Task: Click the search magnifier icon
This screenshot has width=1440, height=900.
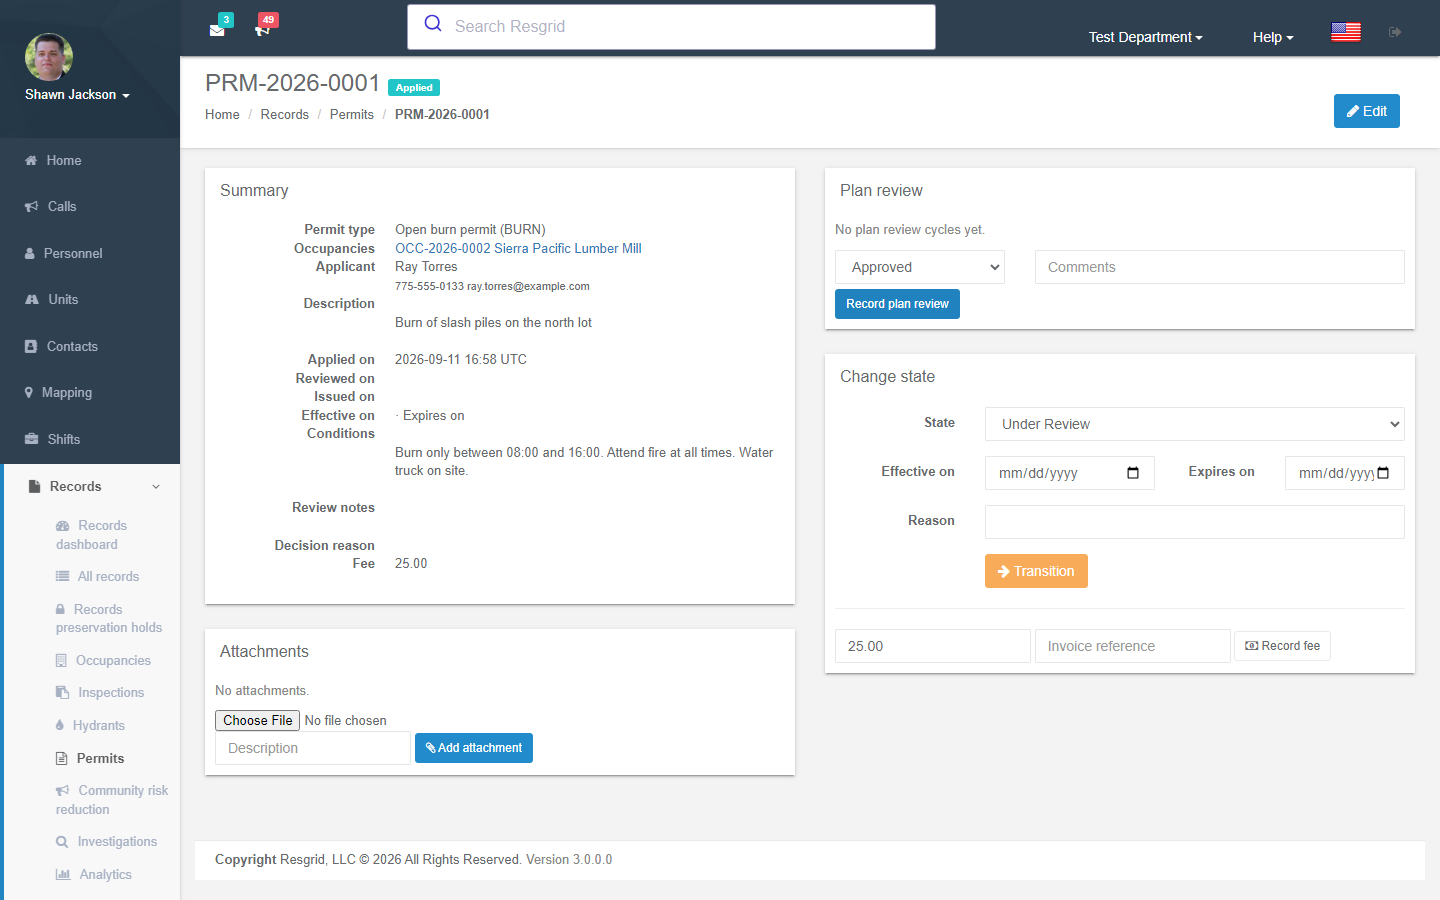Action: (433, 24)
